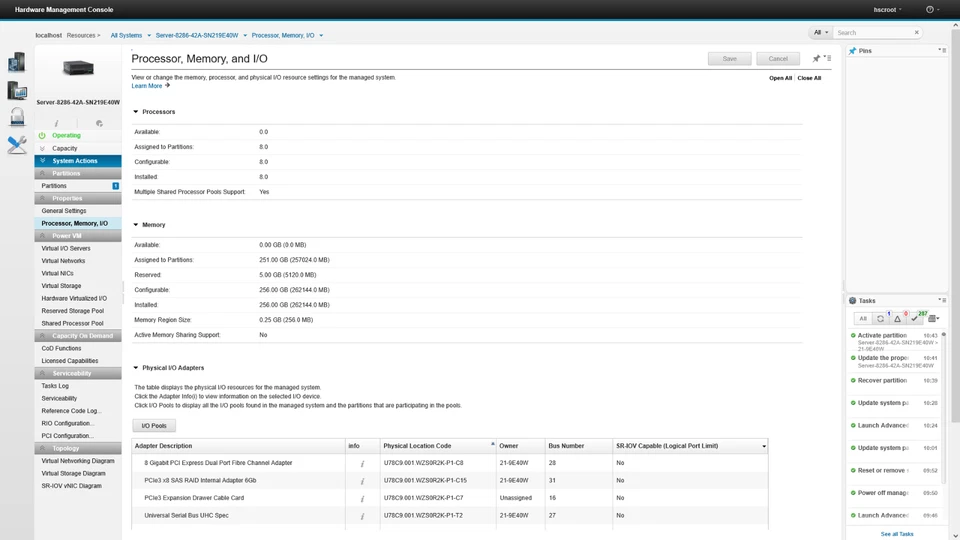Show in-progress tasks with refresh filter icon
The image size is (960, 540).
880,318
